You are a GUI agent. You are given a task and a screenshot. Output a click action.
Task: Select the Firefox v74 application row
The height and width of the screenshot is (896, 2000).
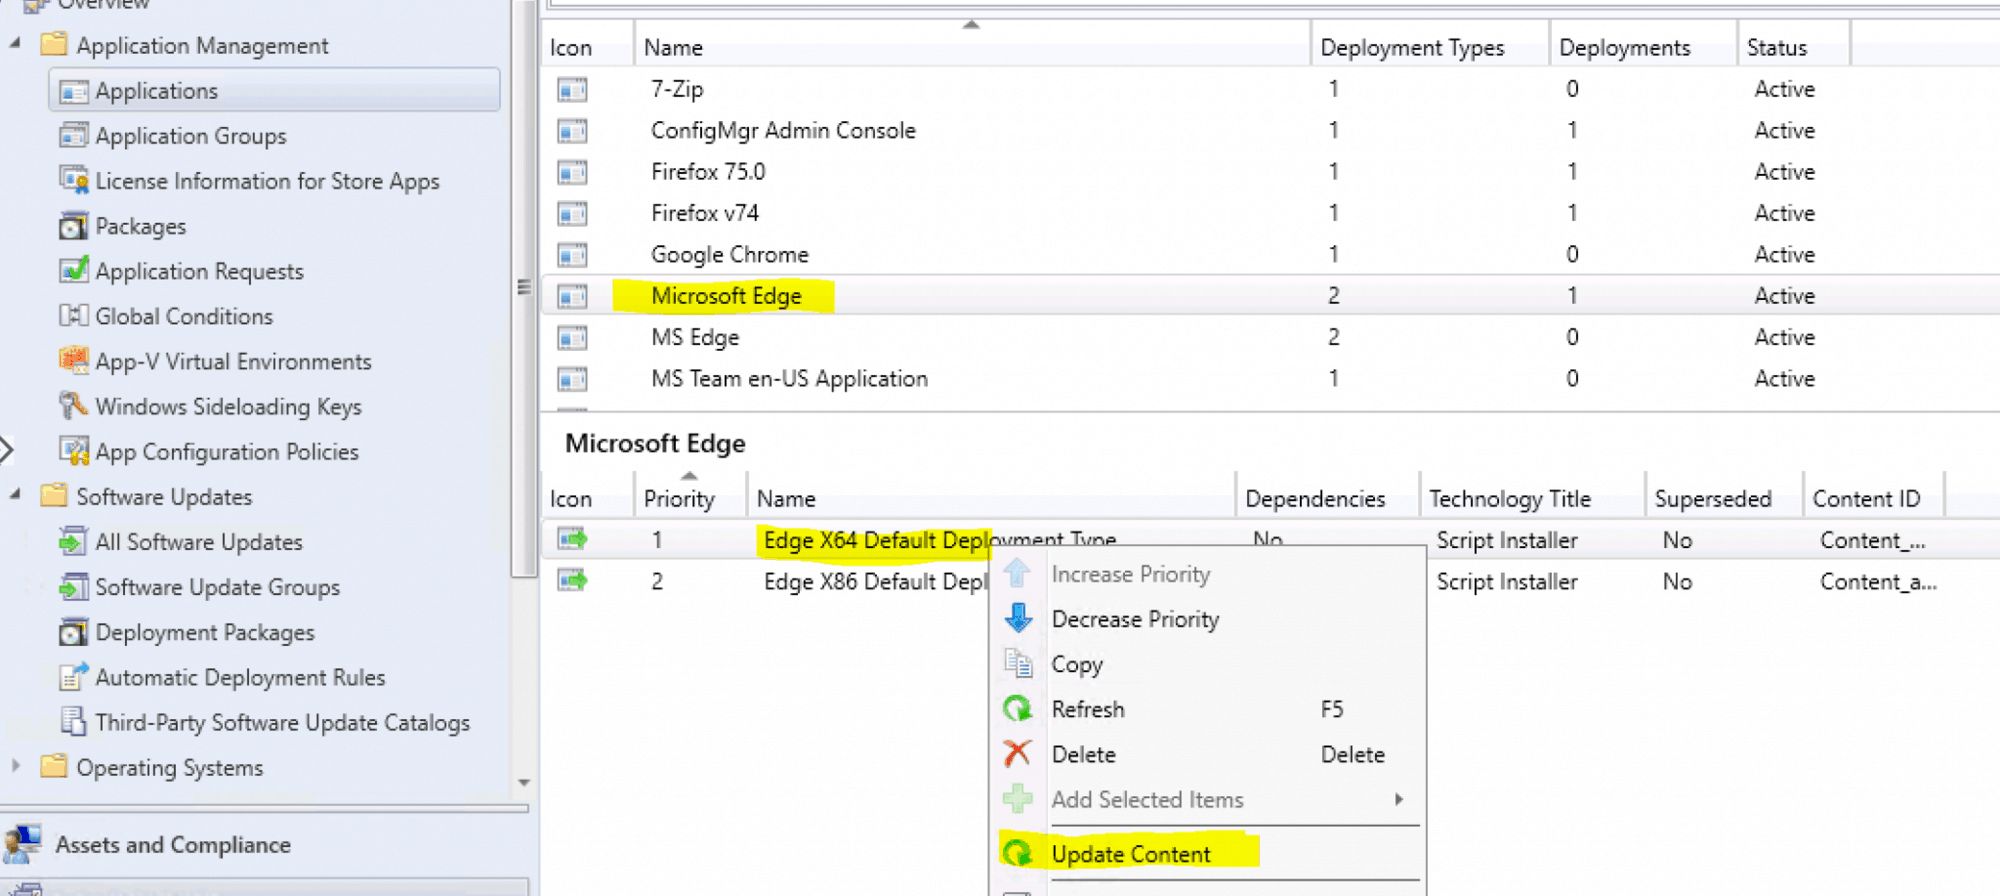click(1270, 213)
